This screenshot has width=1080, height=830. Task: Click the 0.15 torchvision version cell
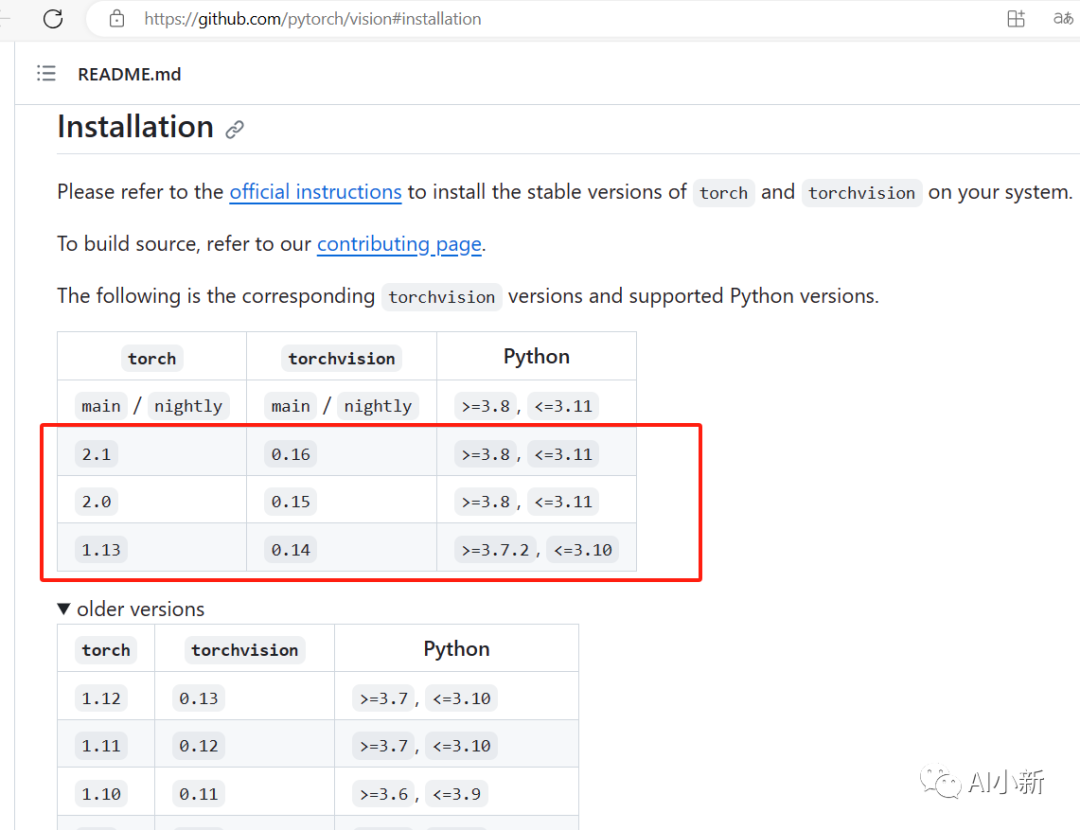click(291, 502)
